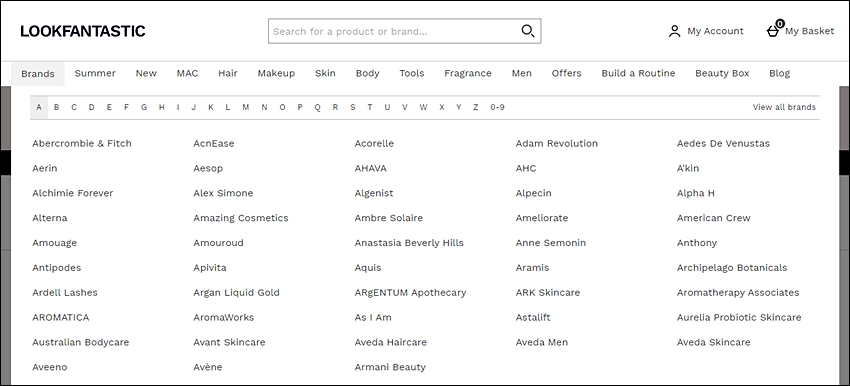Open Adam Revolution brand

coord(557,144)
